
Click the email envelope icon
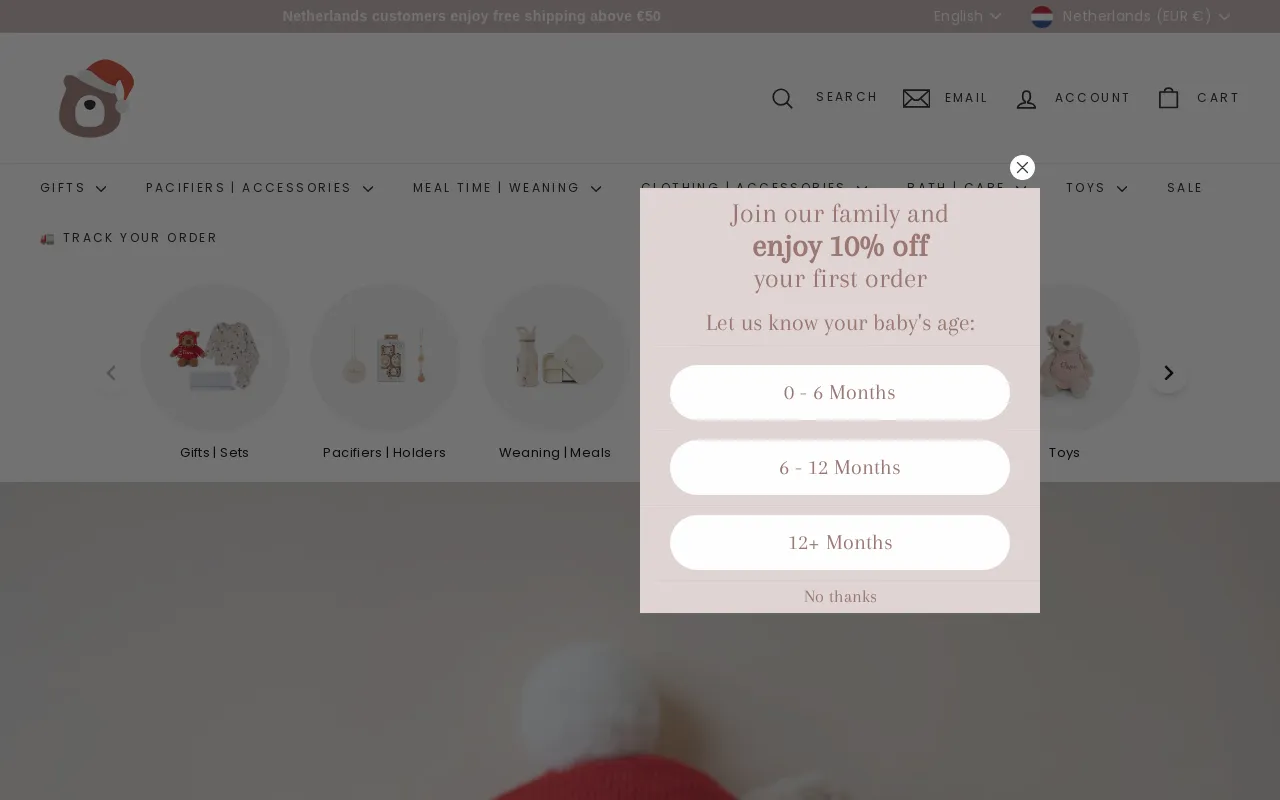tap(916, 98)
